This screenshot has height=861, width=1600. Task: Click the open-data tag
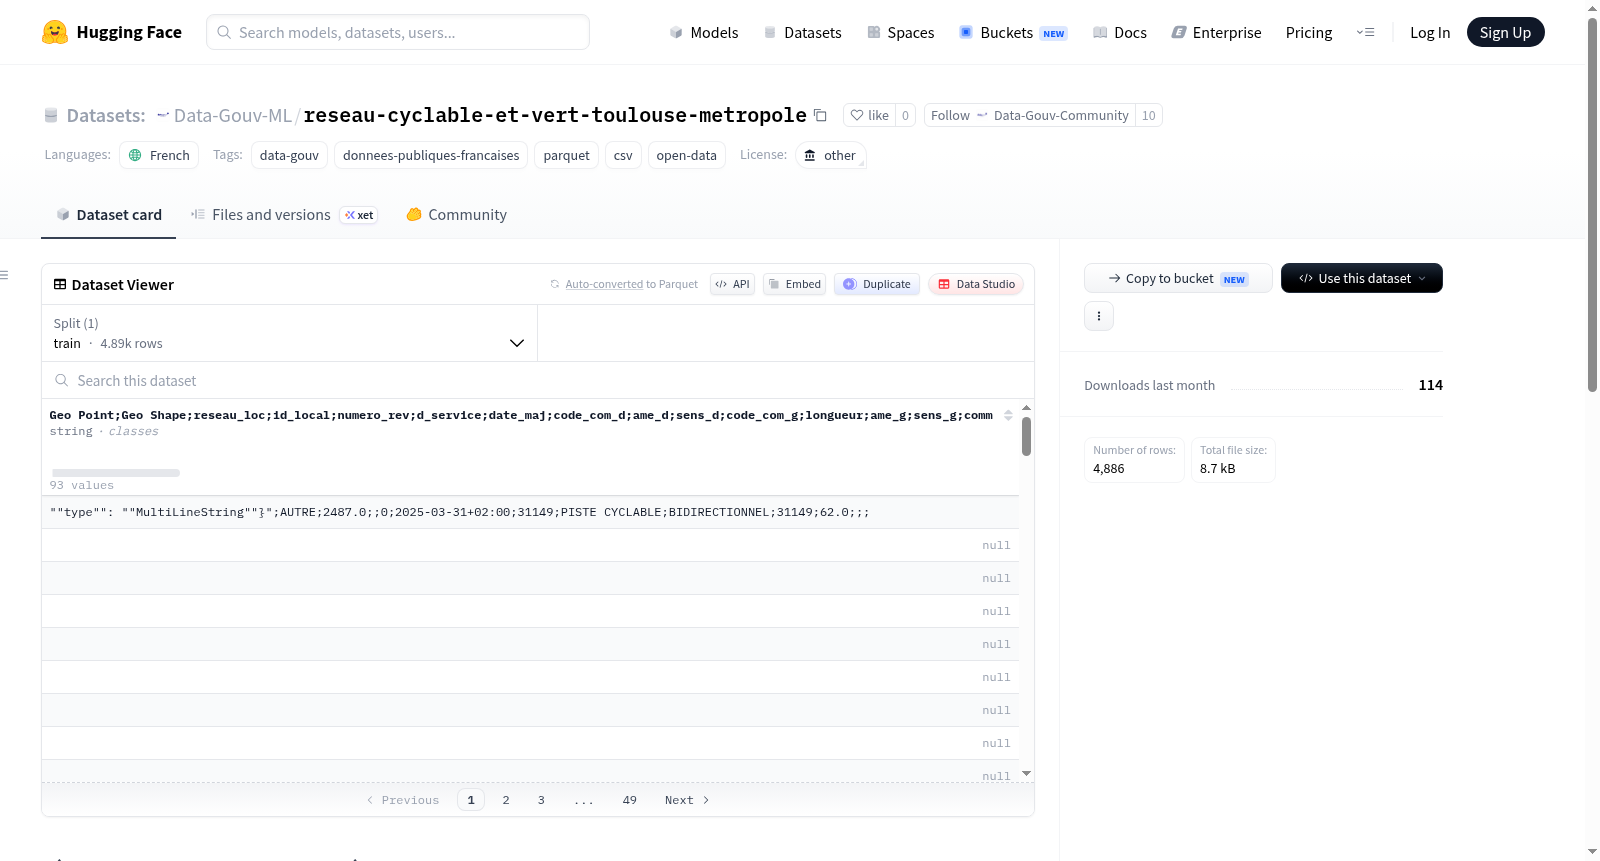(686, 155)
